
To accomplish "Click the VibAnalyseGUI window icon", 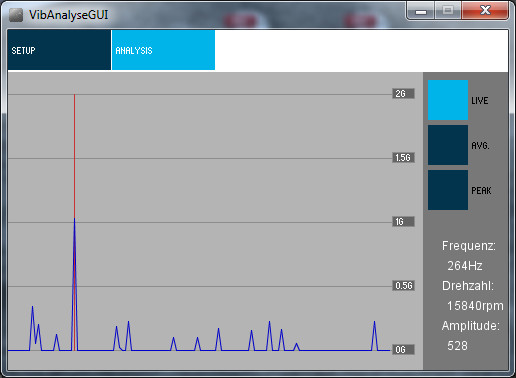I will click(16, 15).
